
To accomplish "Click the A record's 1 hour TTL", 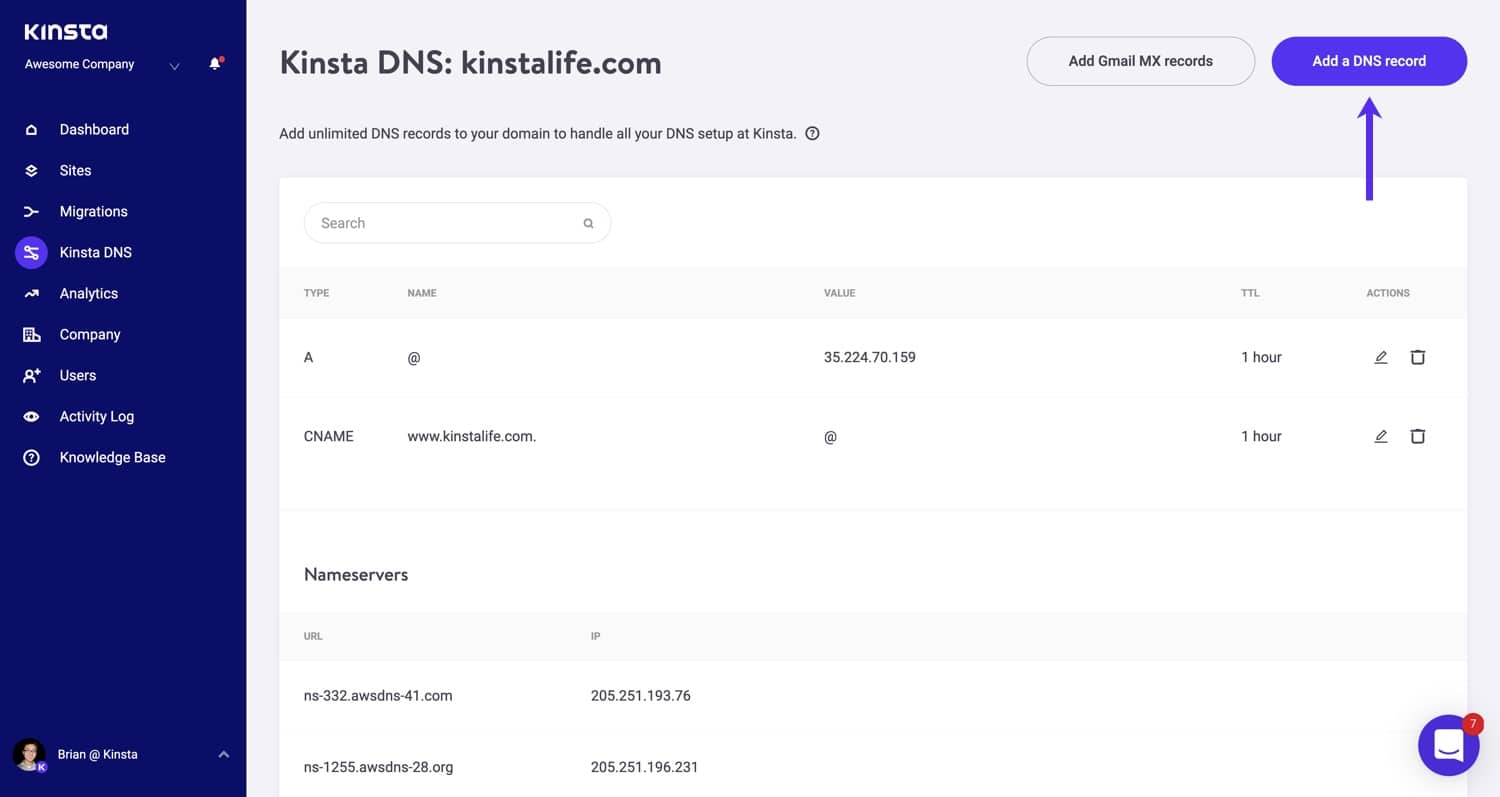I will click(x=1261, y=357).
